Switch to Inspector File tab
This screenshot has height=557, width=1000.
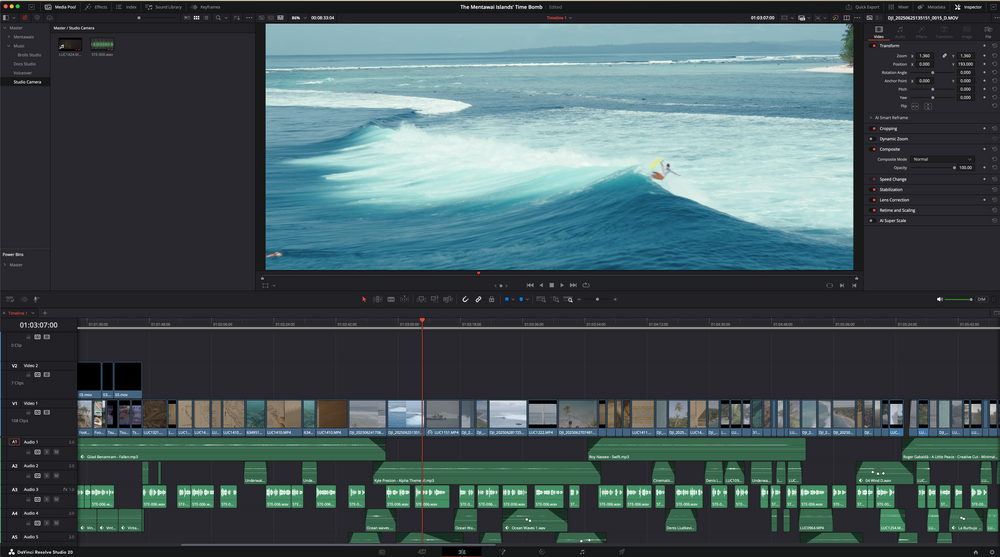click(988, 32)
